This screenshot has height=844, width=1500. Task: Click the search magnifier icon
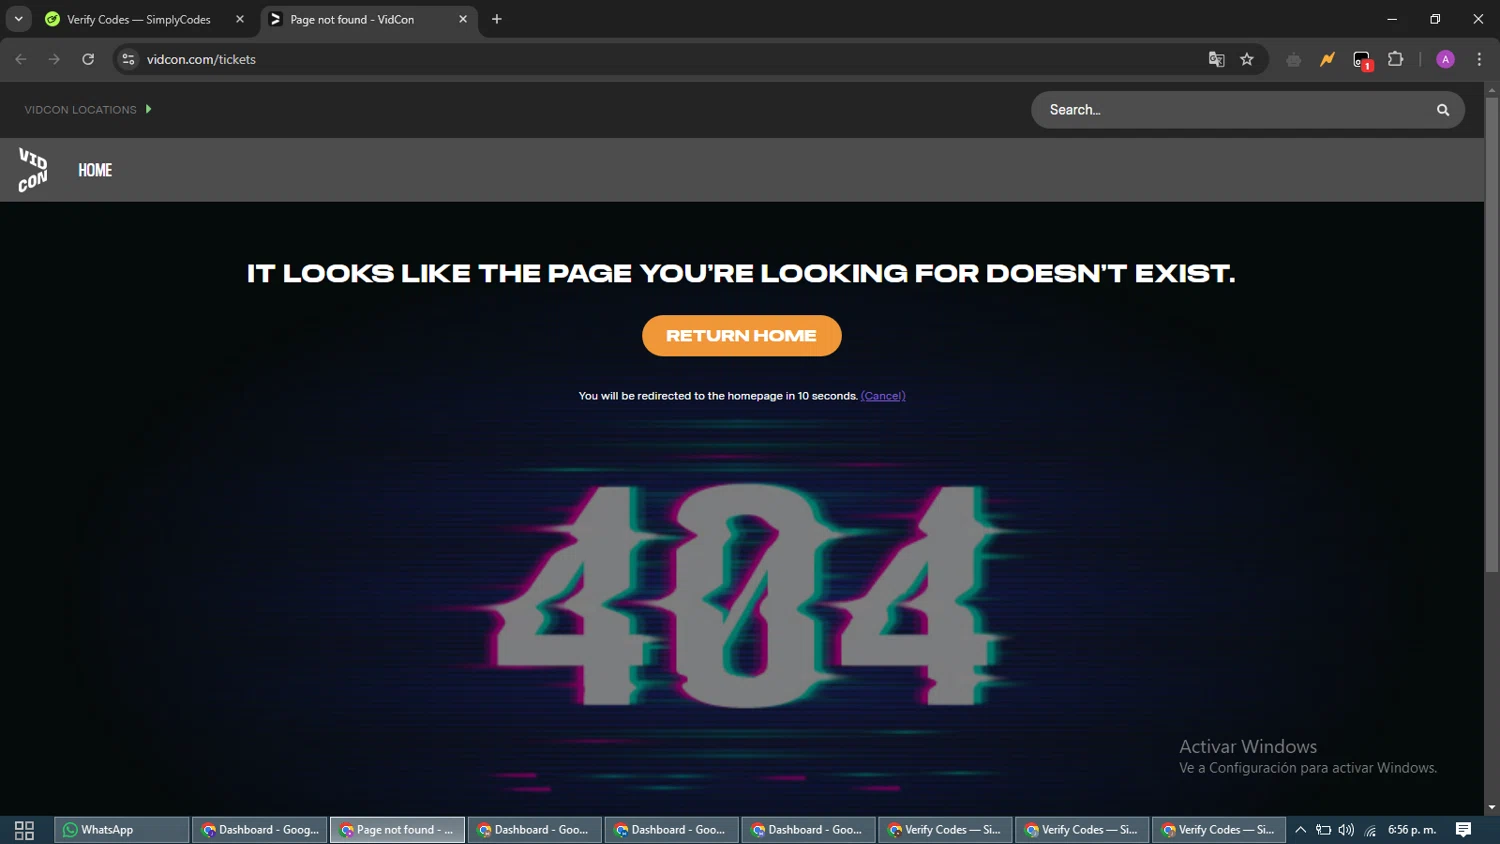[1443, 110]
